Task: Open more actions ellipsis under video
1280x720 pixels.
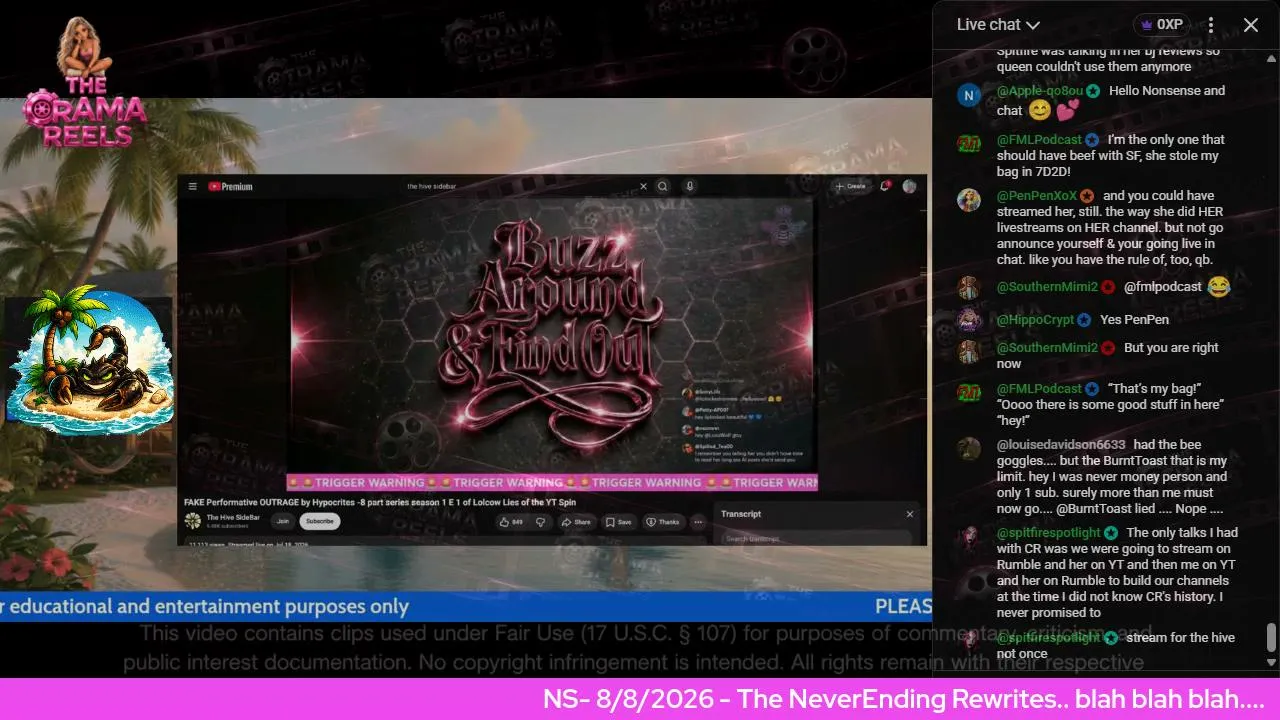Action: (698, 522)
